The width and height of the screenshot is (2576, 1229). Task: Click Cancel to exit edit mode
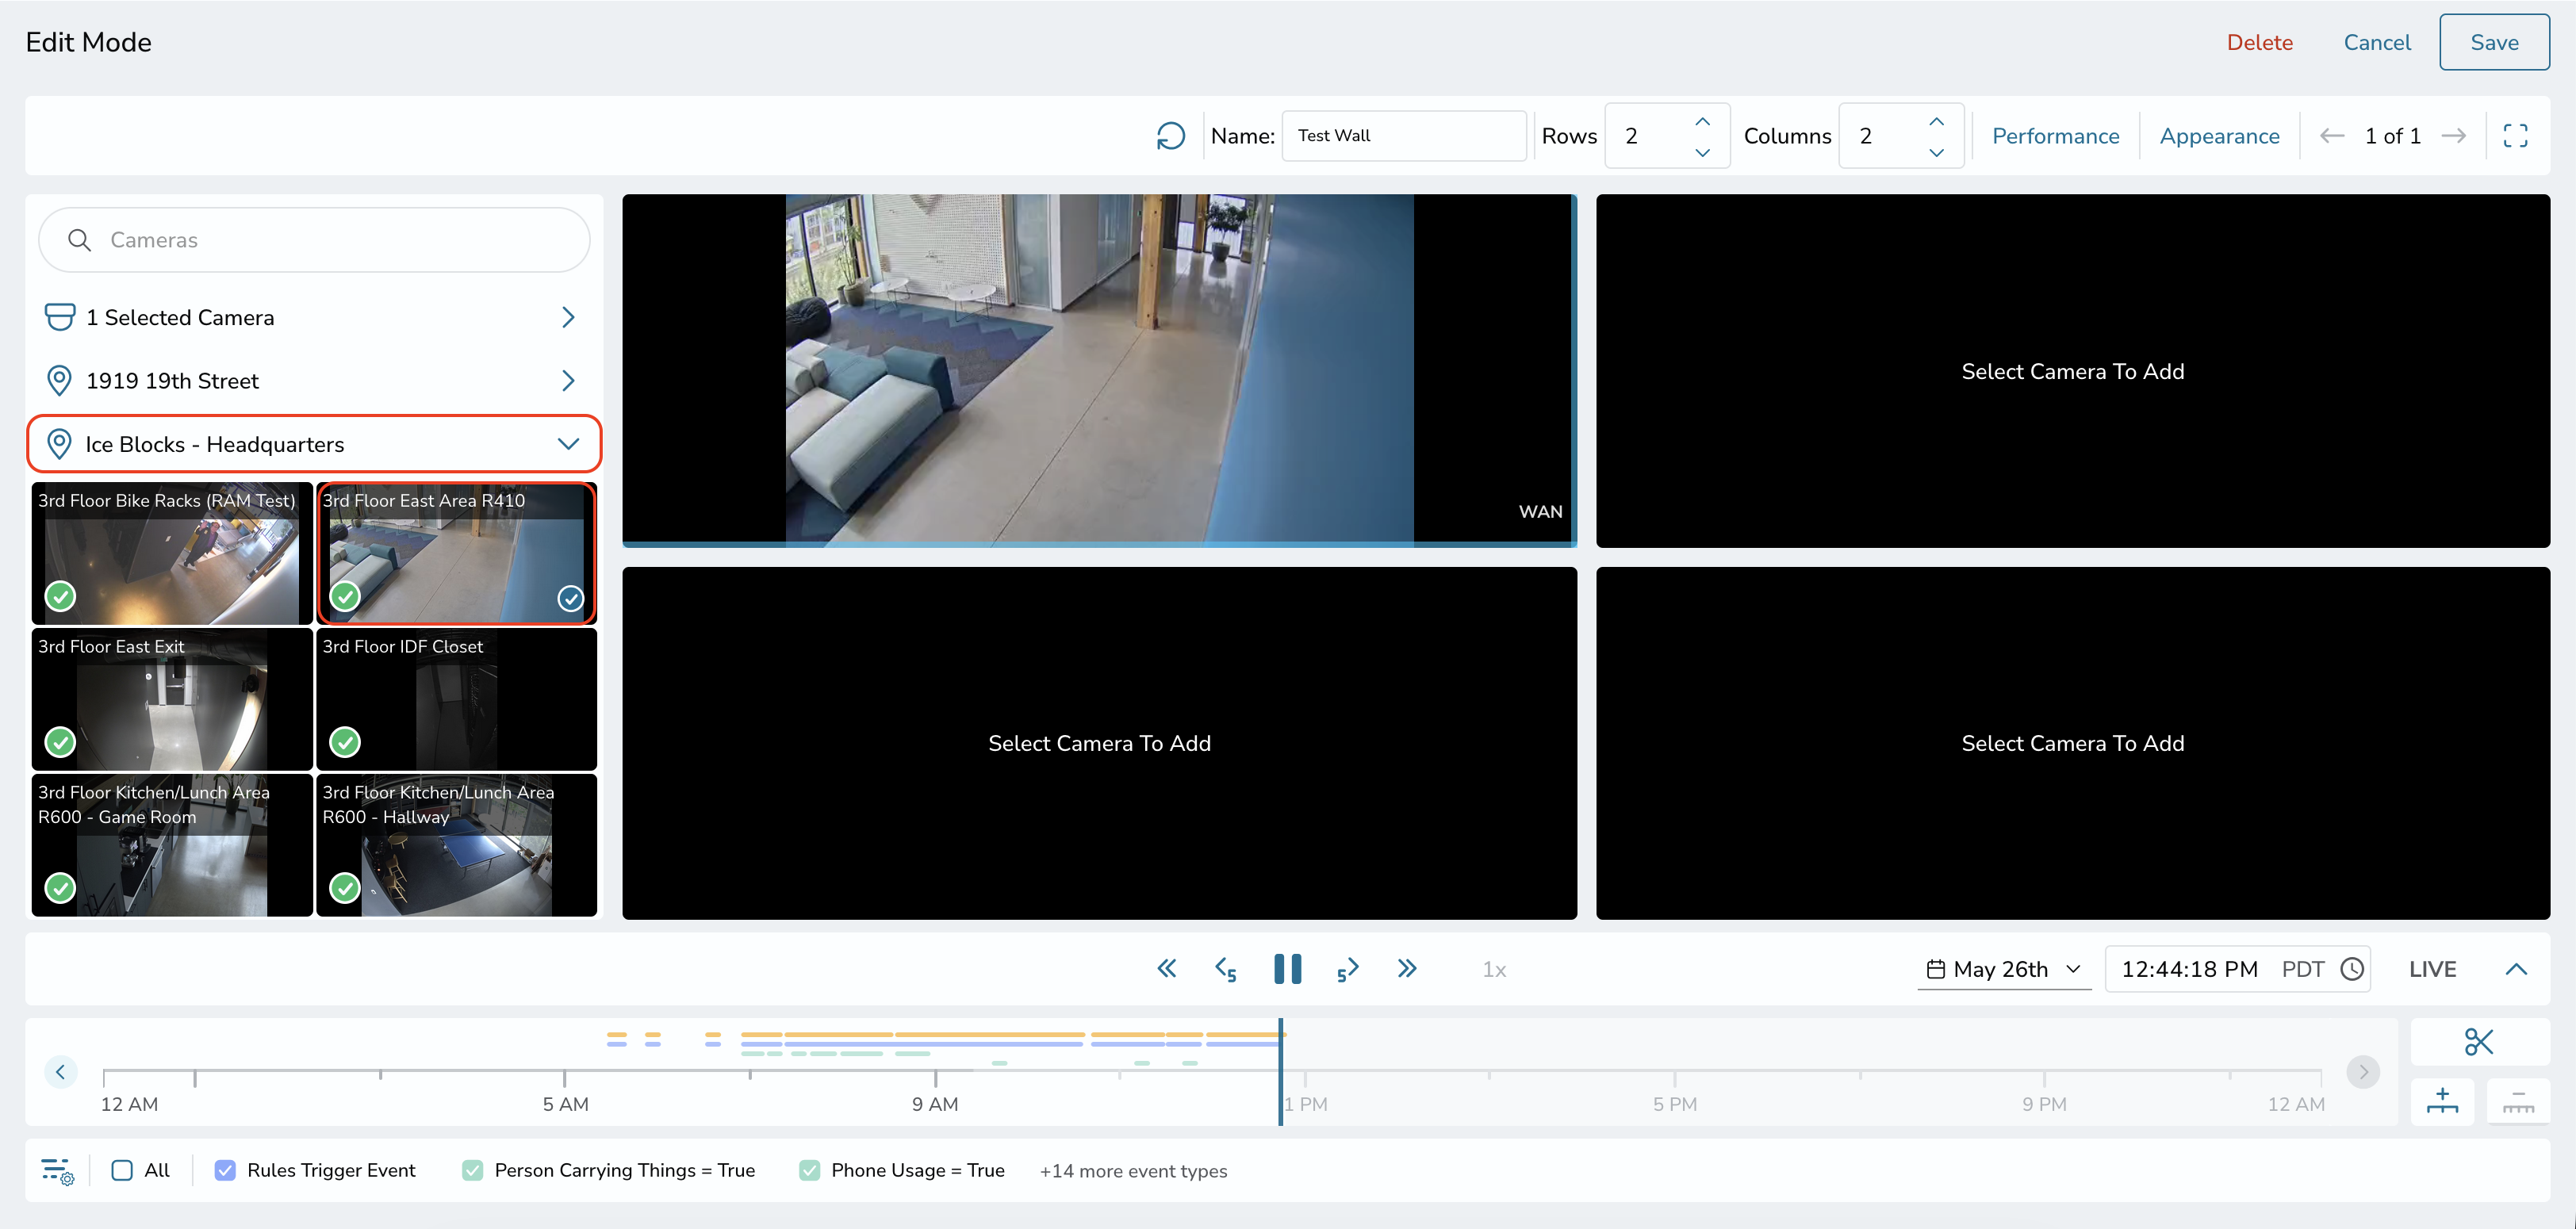(2377, 42)
